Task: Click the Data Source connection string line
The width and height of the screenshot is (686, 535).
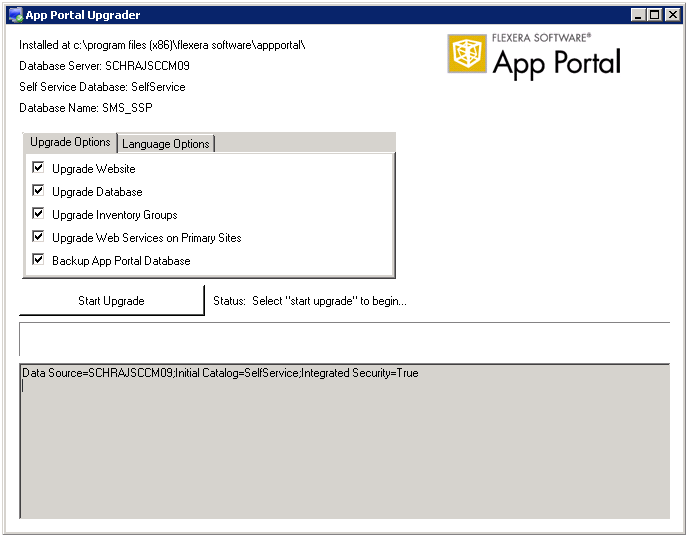Action: [220, 373]
